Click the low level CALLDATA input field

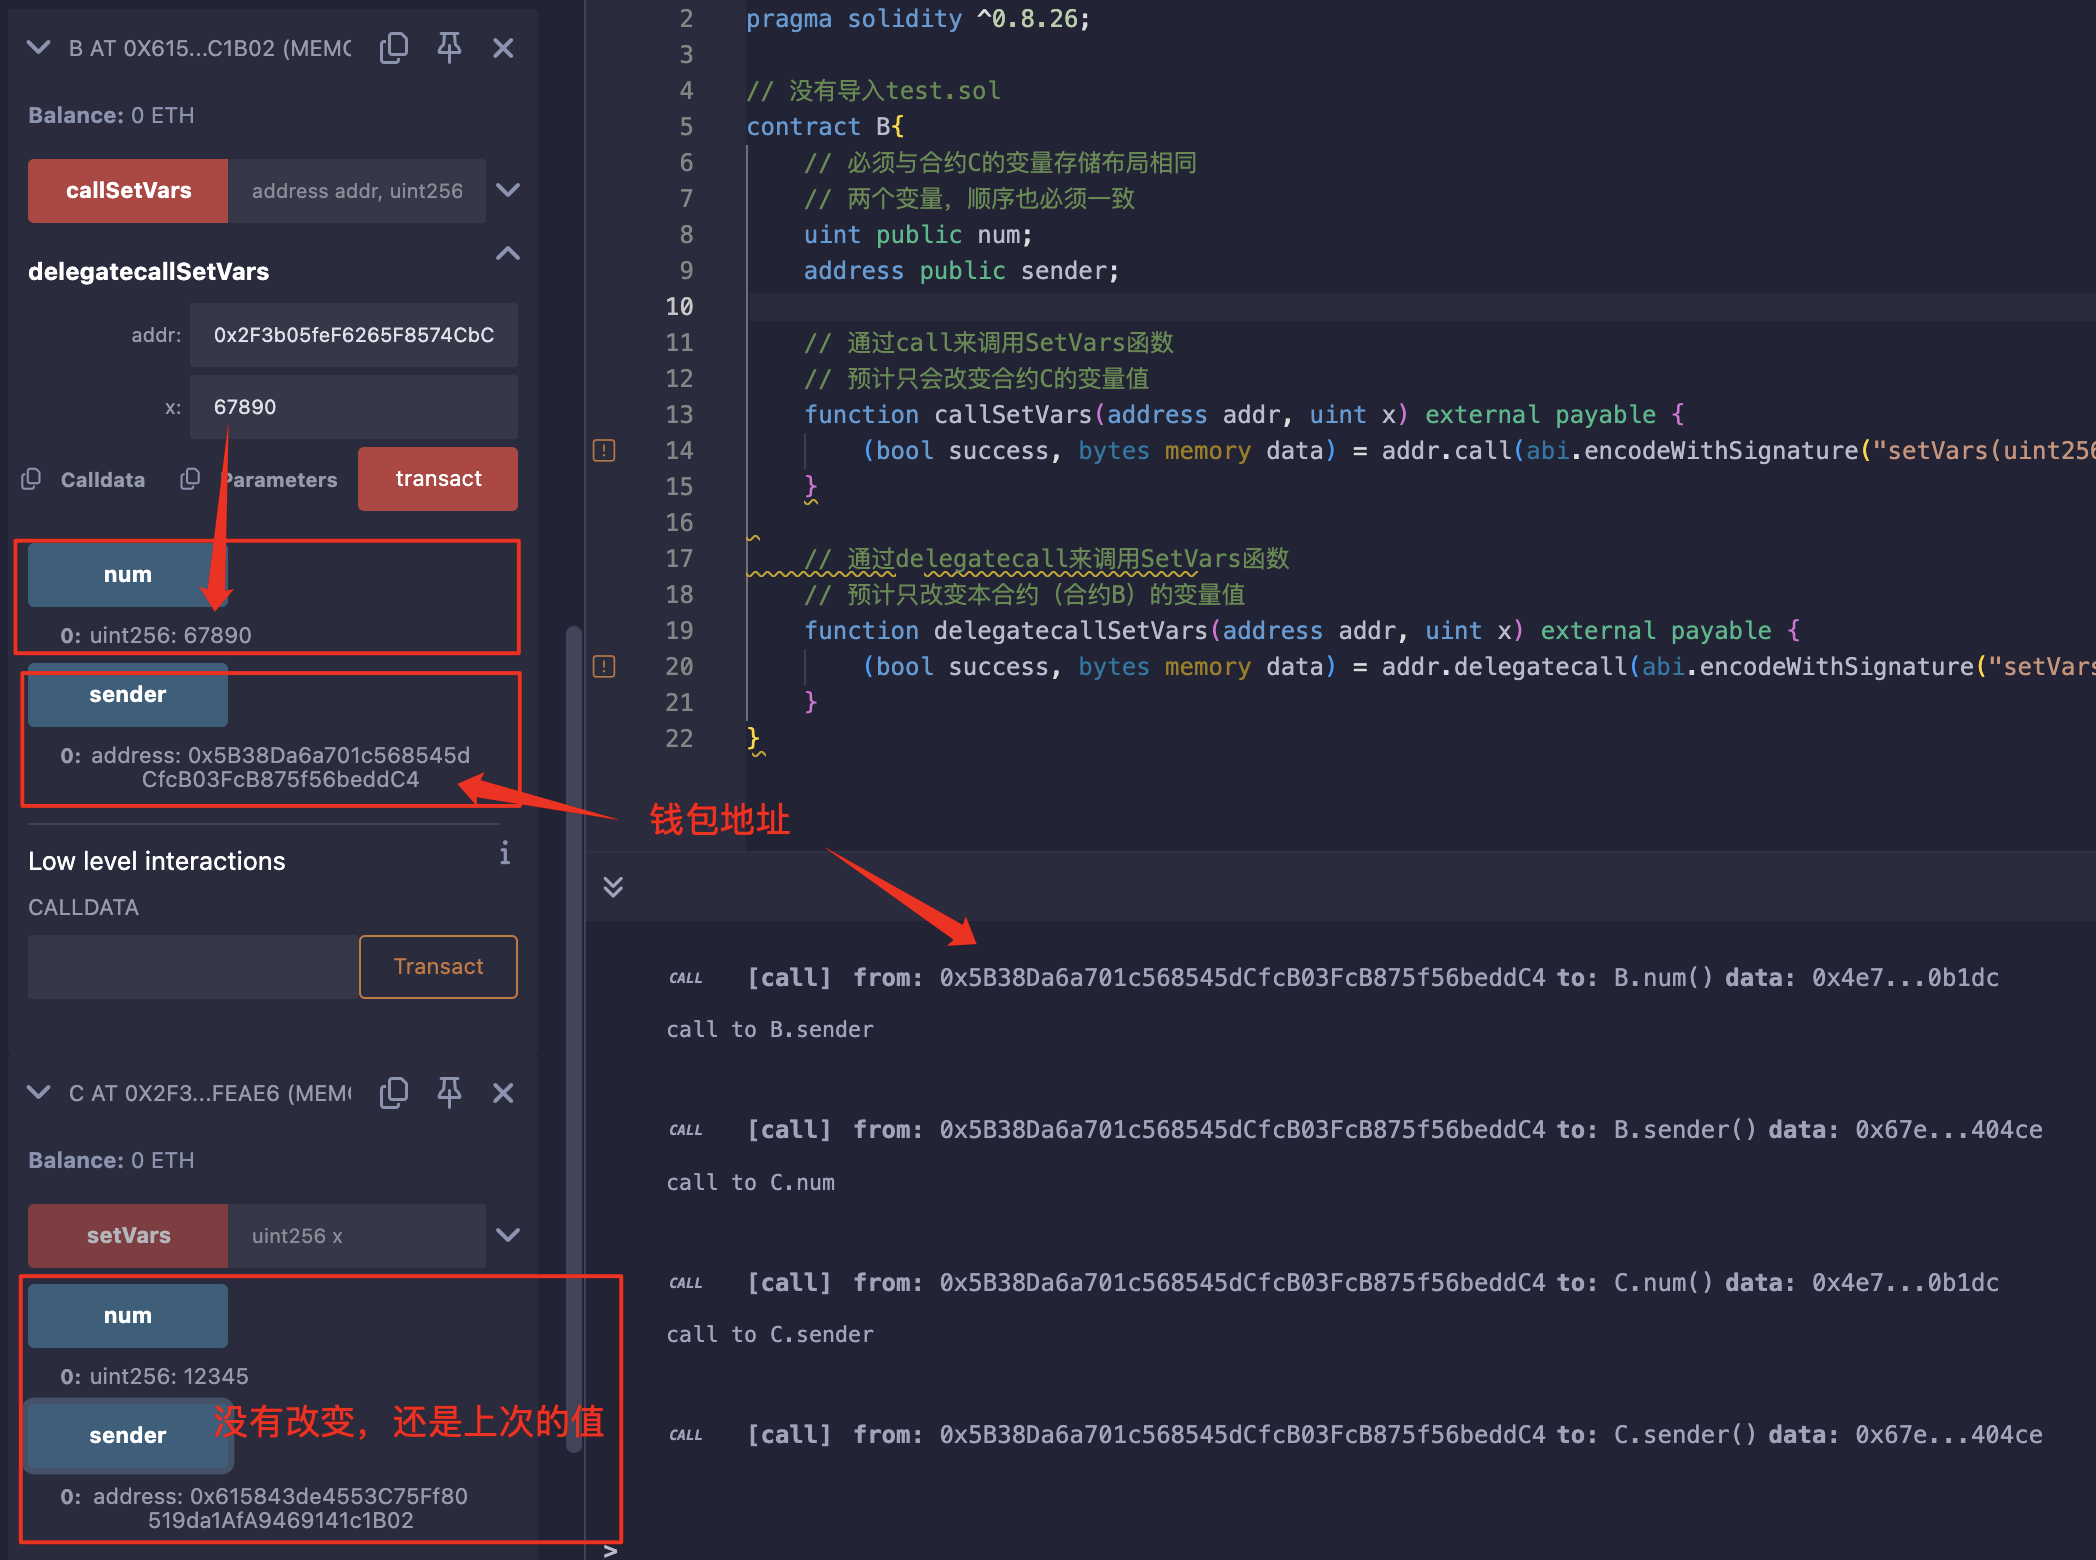(193, 967)
